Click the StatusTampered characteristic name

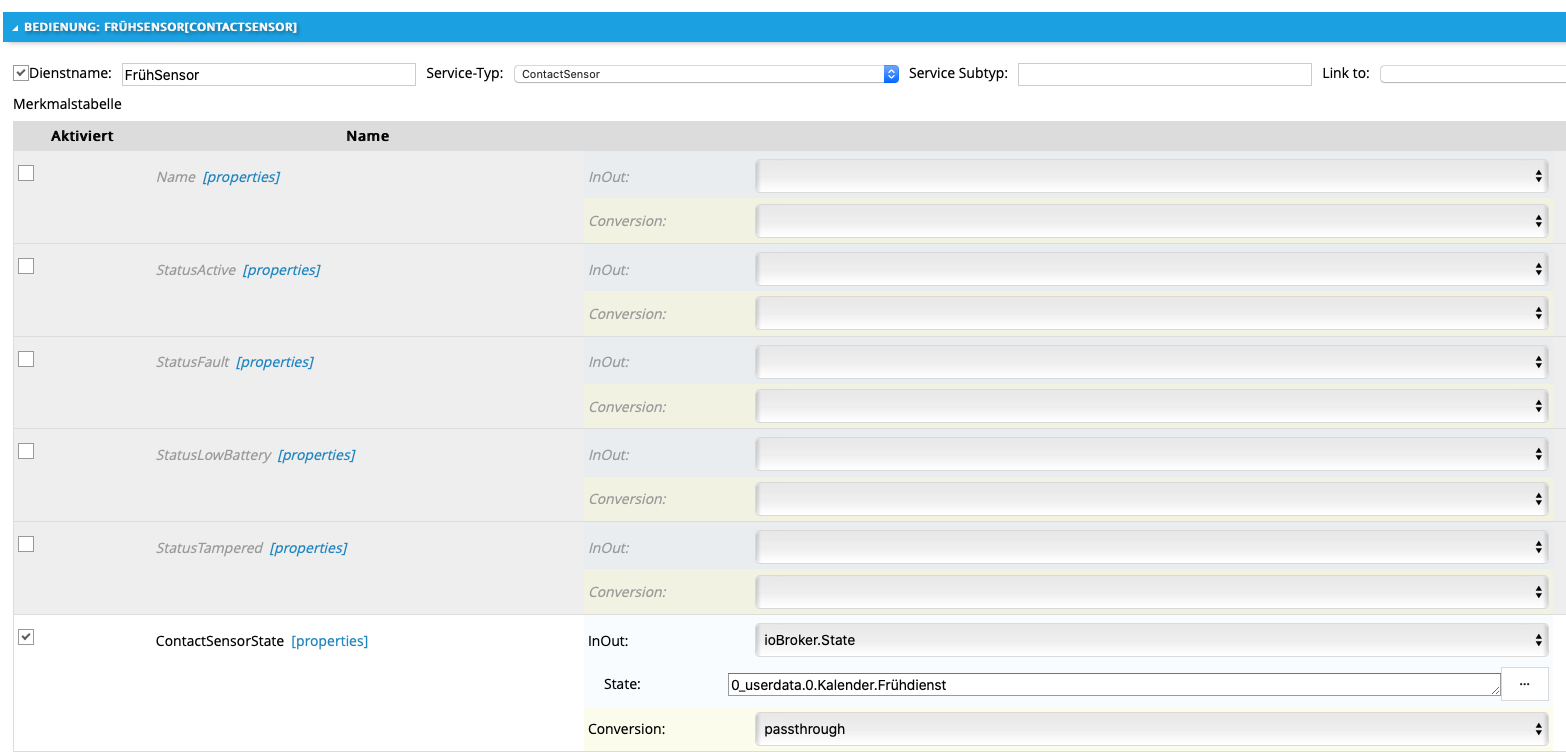pyautogui.click(x=209, y=548)
